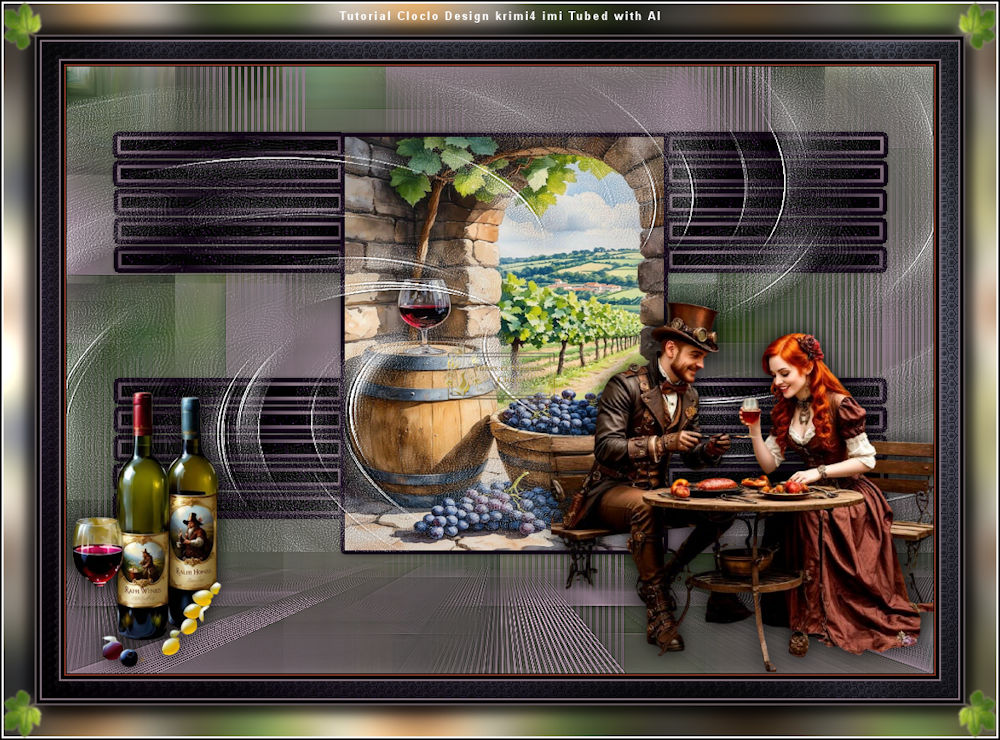Click the bottom-left green leaf corner ornament
Screen dimensions: 1000x740
click(22, 713)
